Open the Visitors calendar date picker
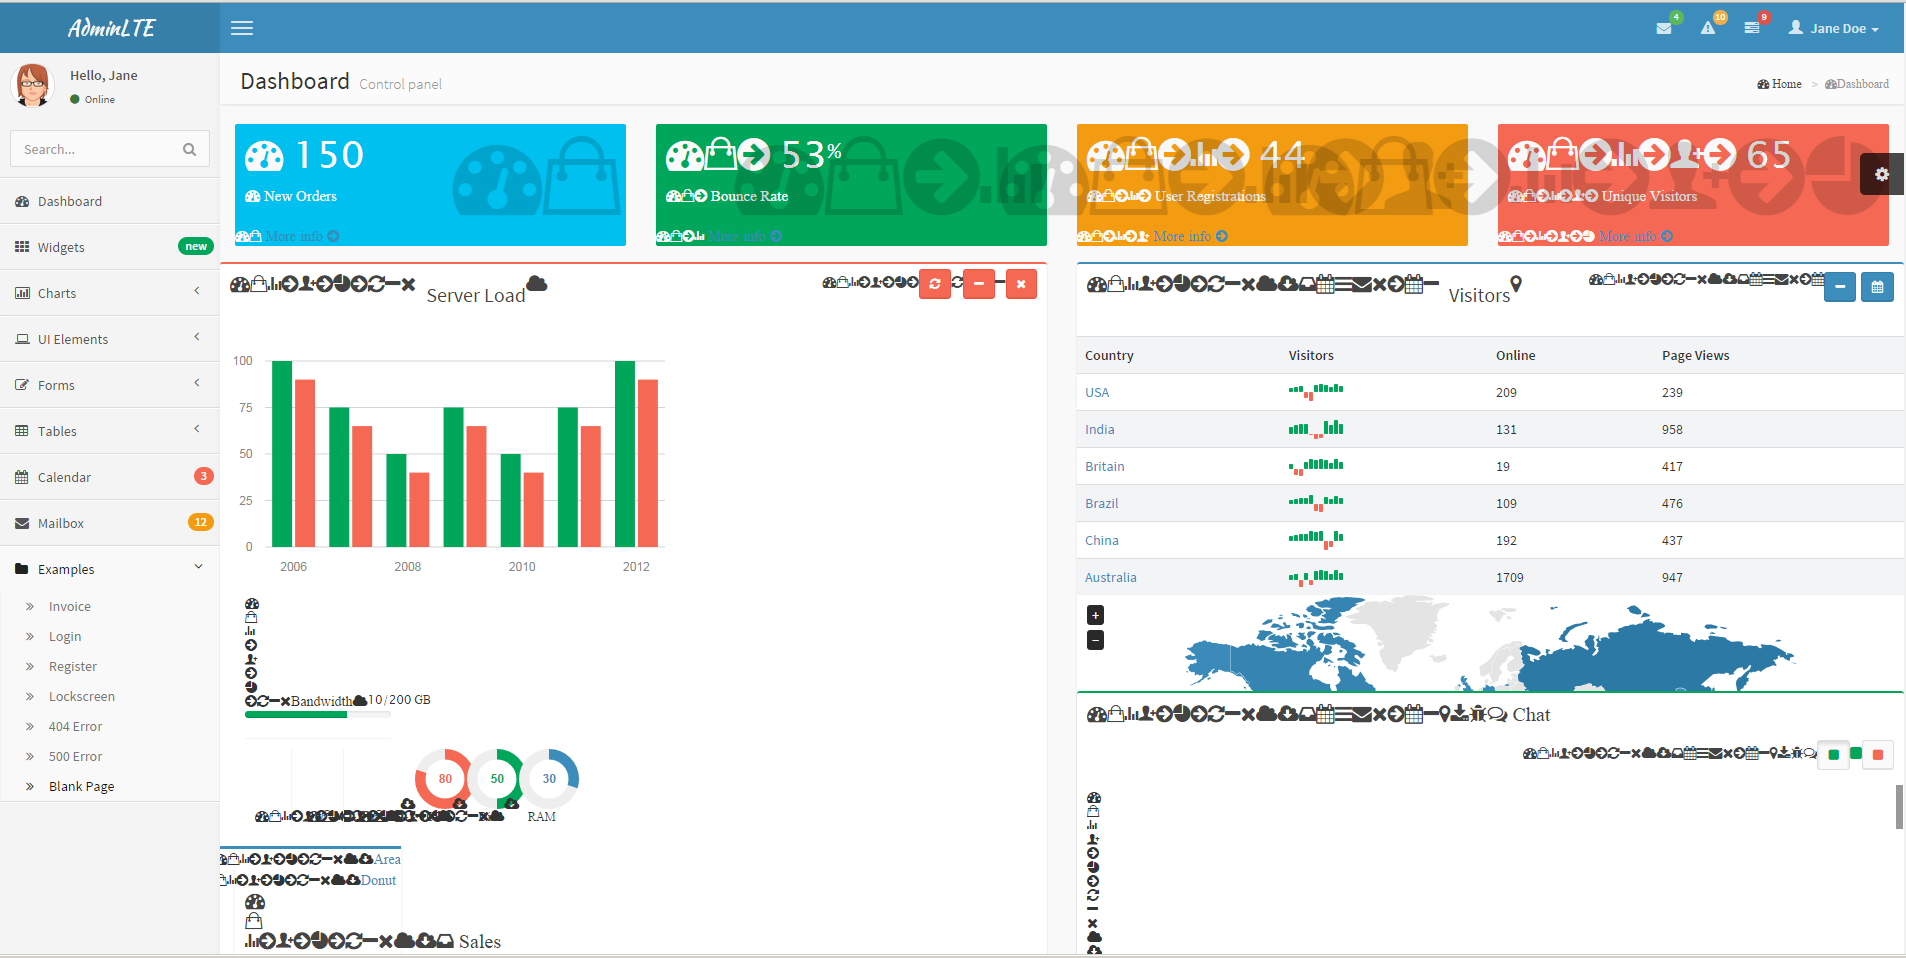 [x=1877, y=287]
